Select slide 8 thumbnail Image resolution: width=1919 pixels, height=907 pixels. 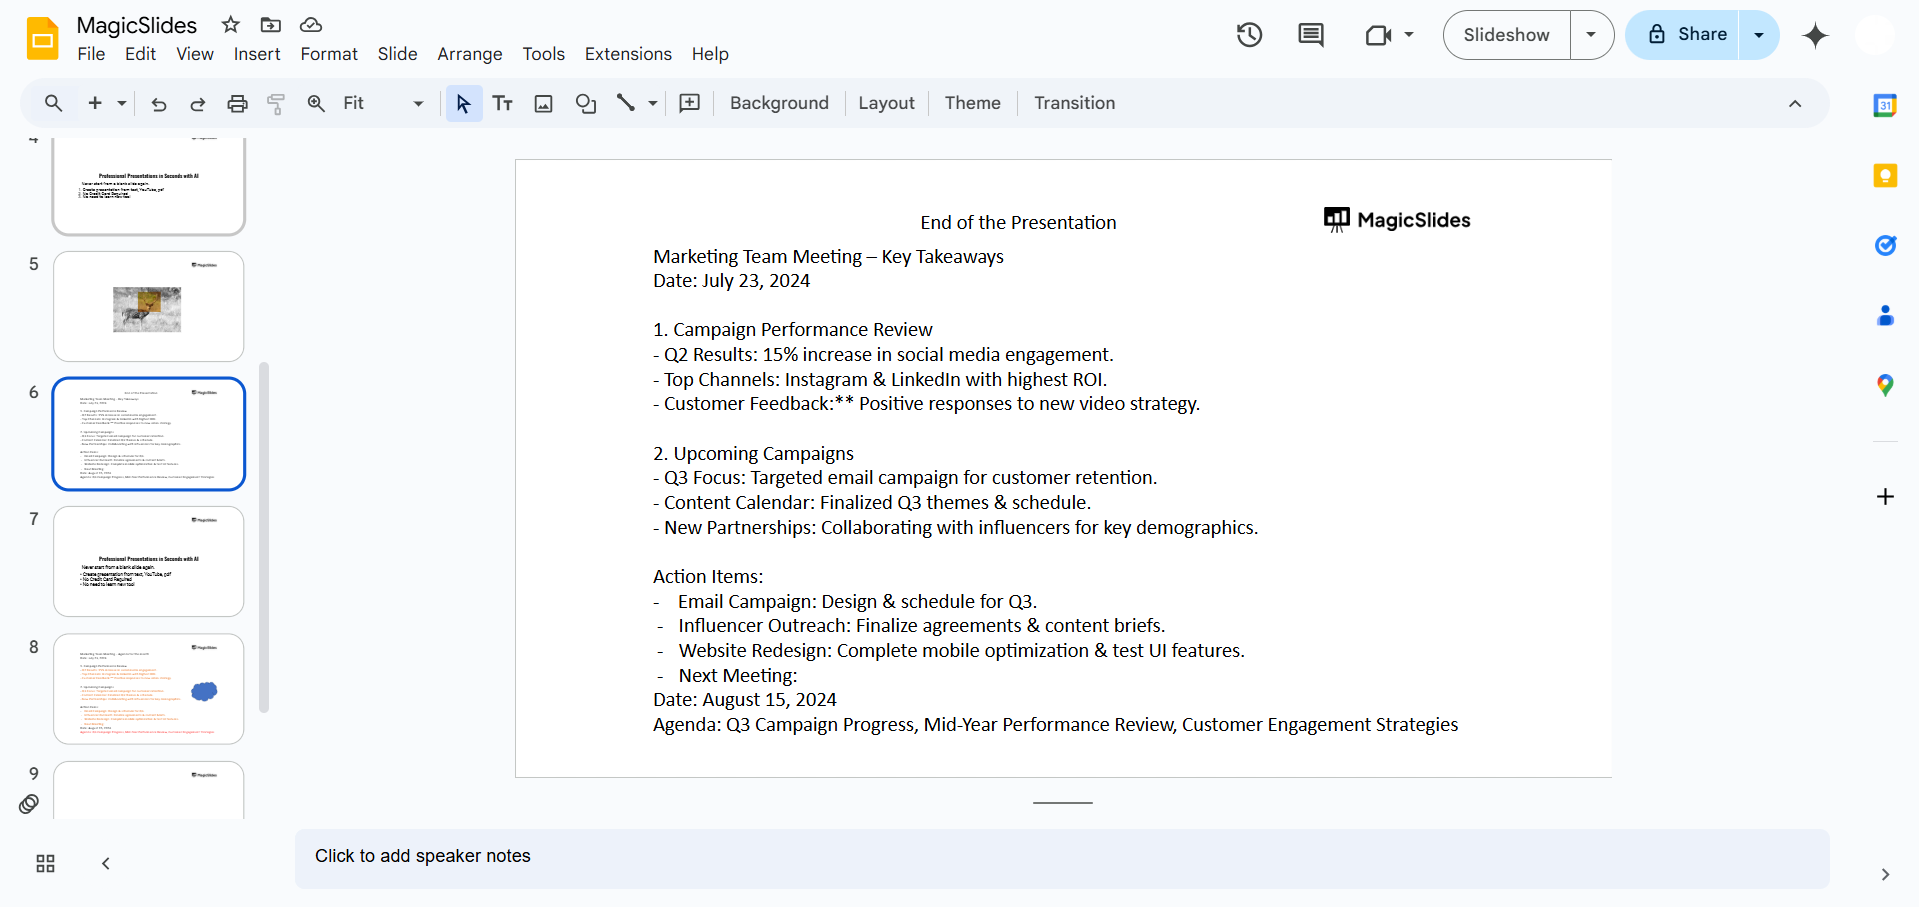pos(149,689)
